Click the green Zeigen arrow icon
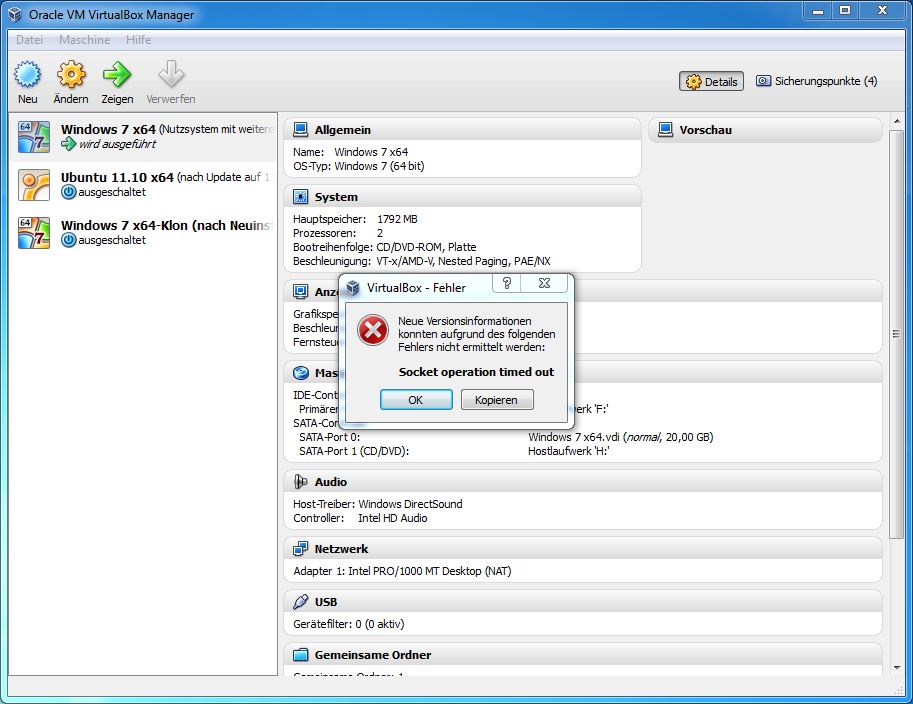Viewport: 913px width, 704px height. [x=117, y=75]
